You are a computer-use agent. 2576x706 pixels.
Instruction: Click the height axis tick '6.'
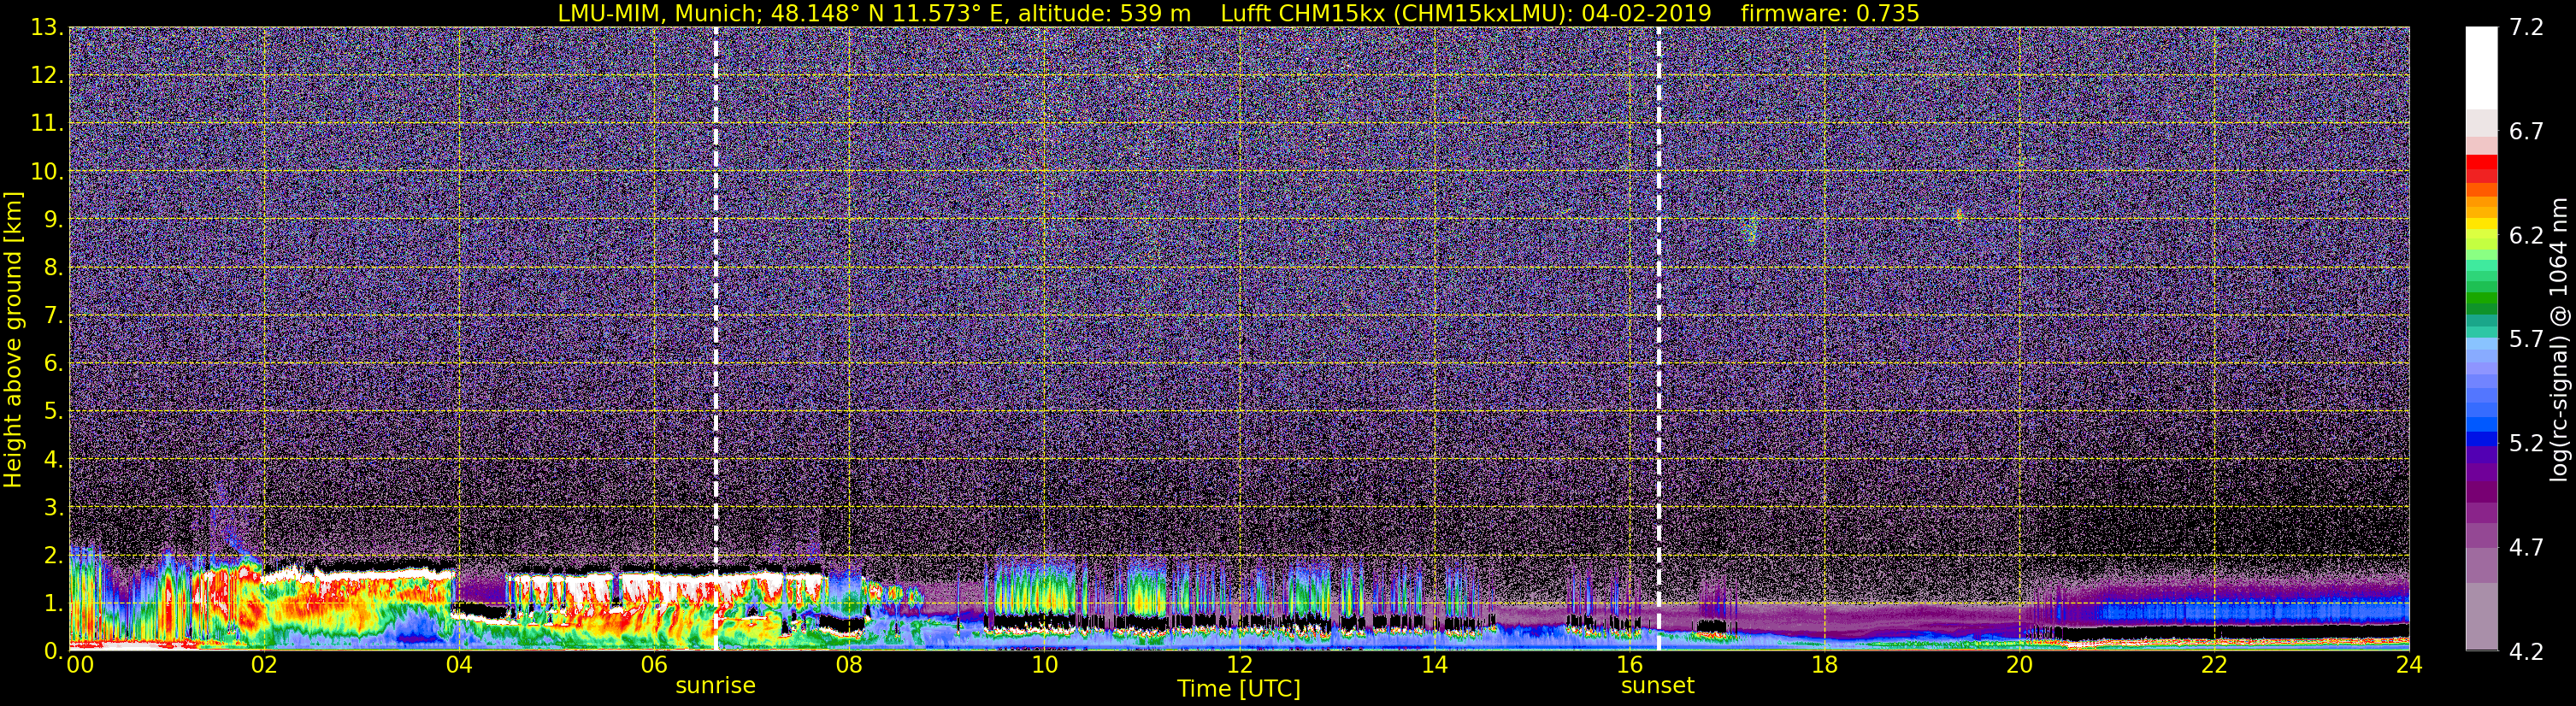(53, 363)
